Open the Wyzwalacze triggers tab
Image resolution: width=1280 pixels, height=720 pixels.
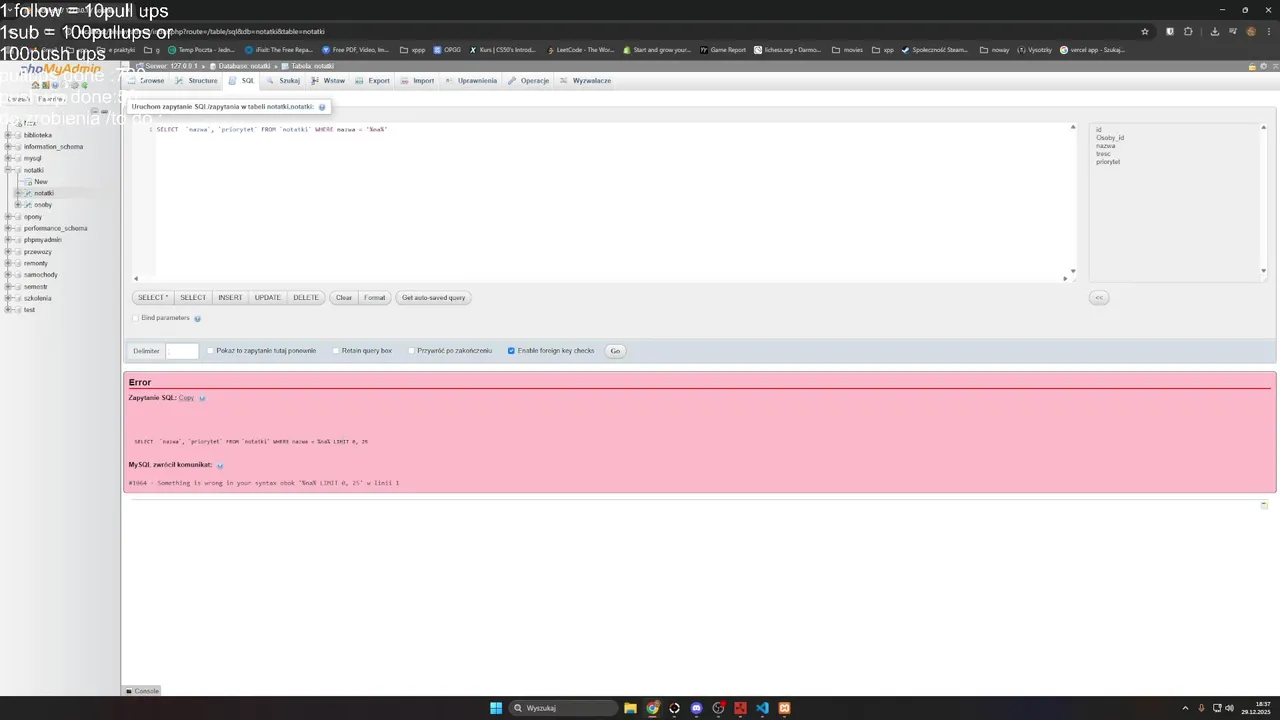[x=586, y=80]
